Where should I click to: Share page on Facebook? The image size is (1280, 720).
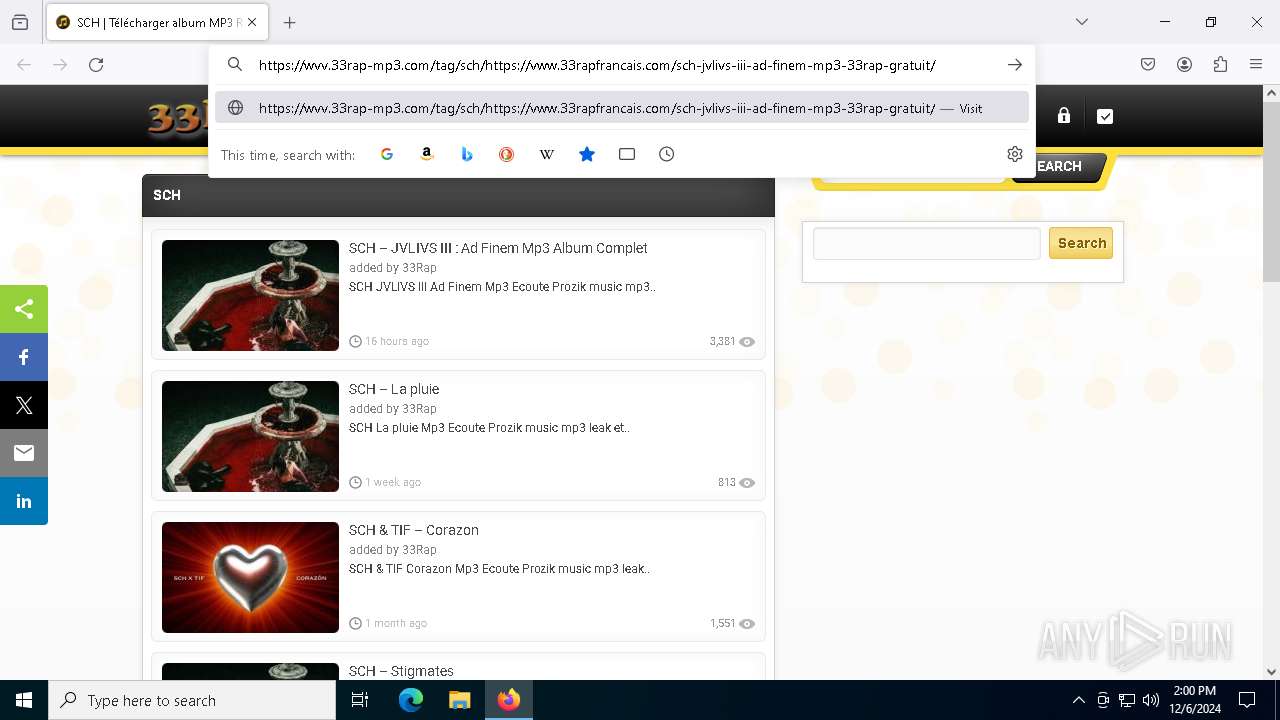pyautogui.click(x=24, y=357)
